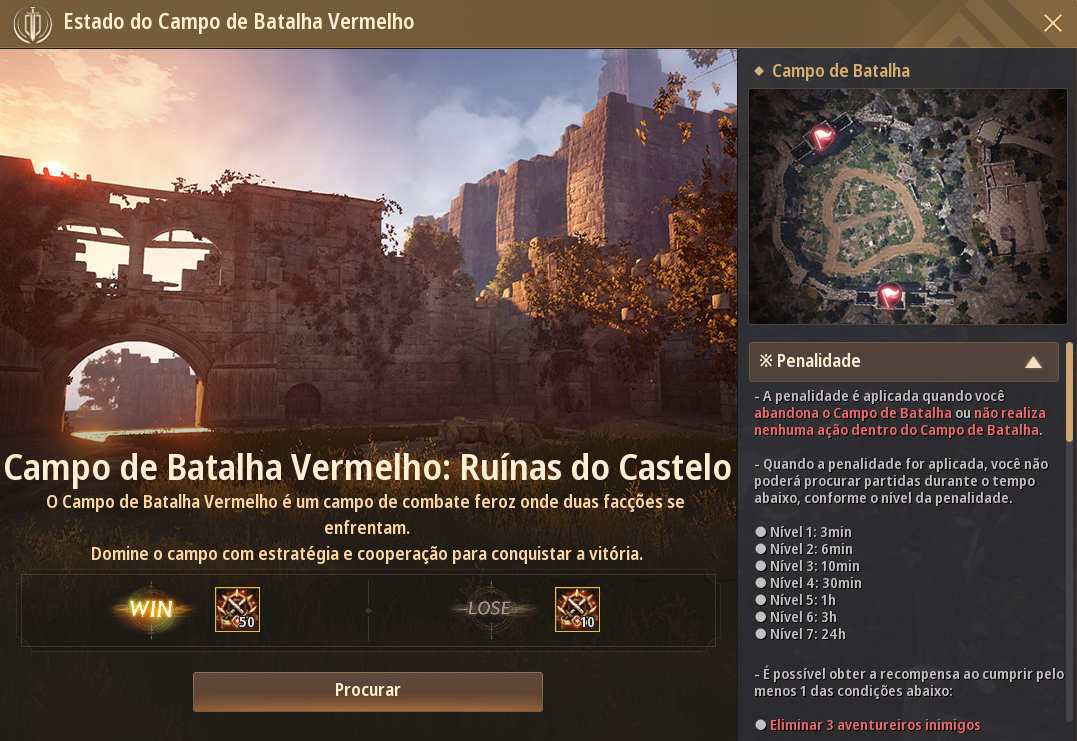1077x741 pixels.
Task: Select the Nível 7: 24h bullet
Action: tap(760, 634)
